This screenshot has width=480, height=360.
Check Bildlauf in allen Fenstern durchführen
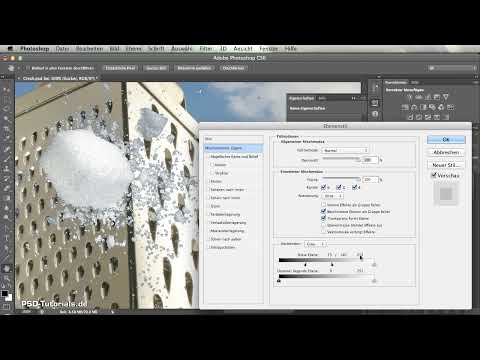pyautogui.click(x=27, y=68)
